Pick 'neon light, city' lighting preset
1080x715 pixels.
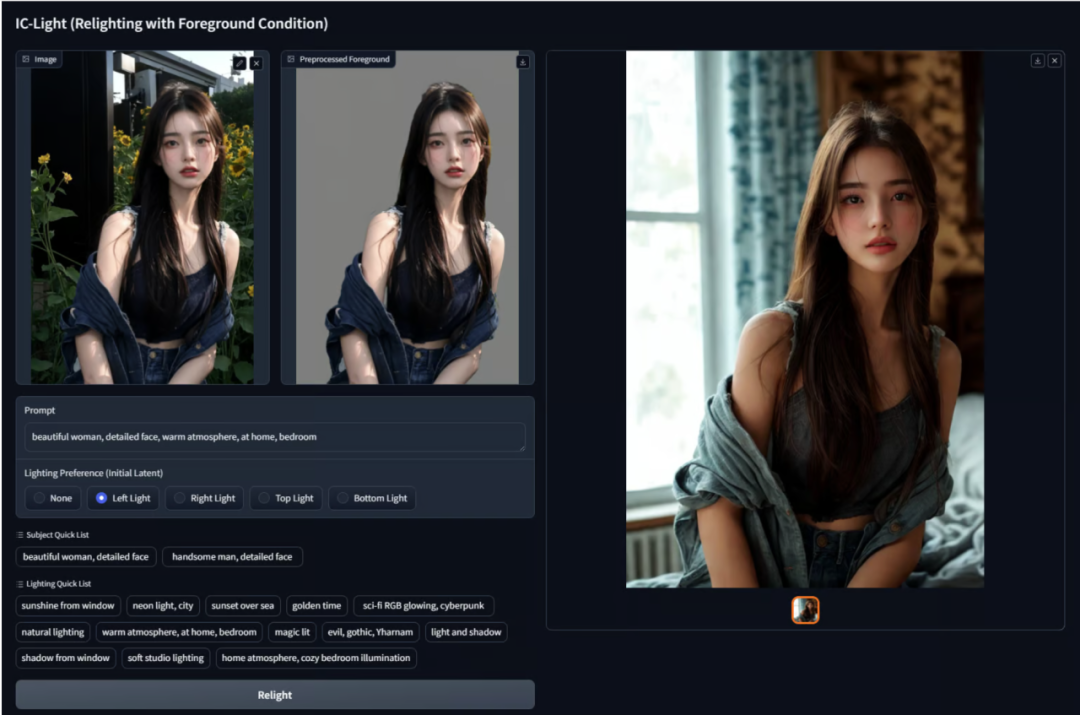click(163, 605)
